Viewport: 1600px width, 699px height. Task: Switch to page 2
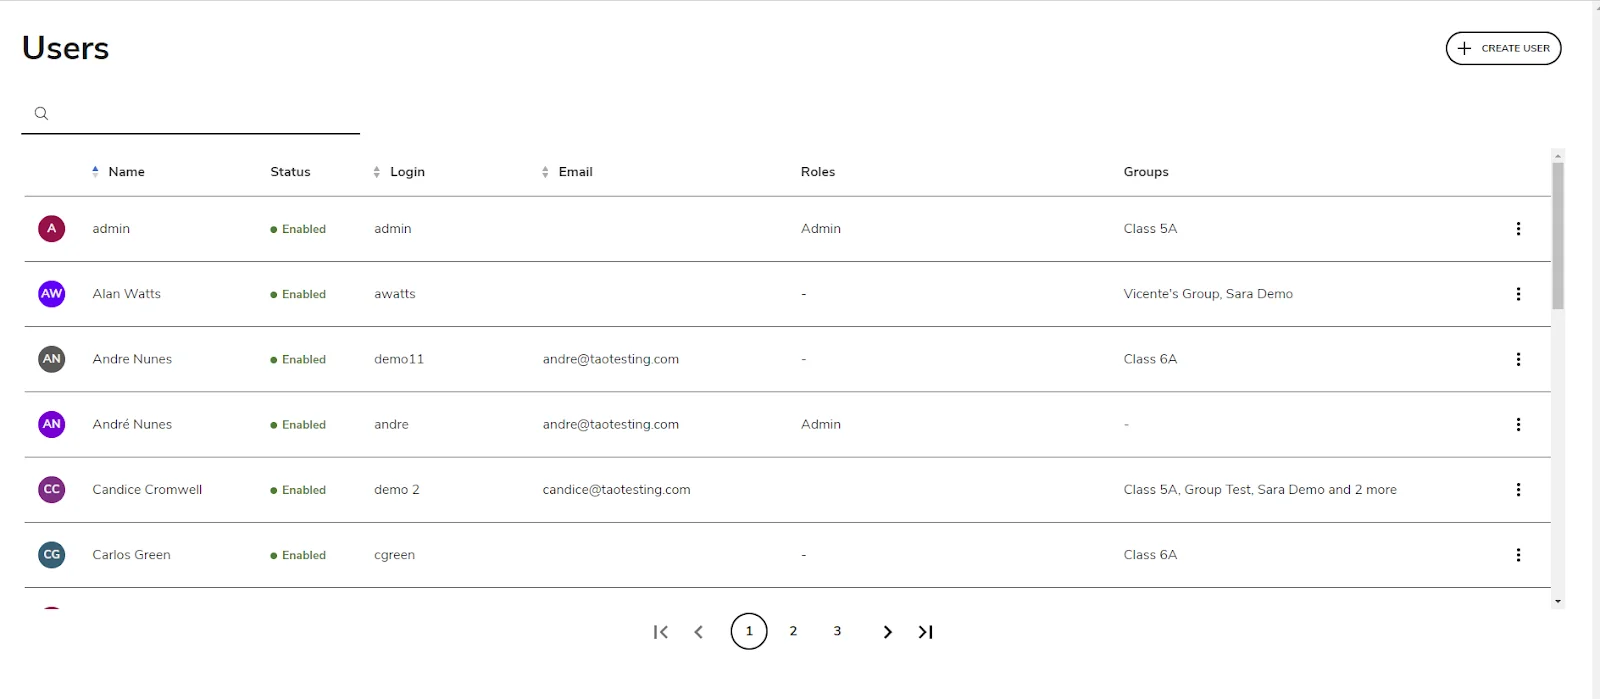pyautogui.click(x=793, y=631)
